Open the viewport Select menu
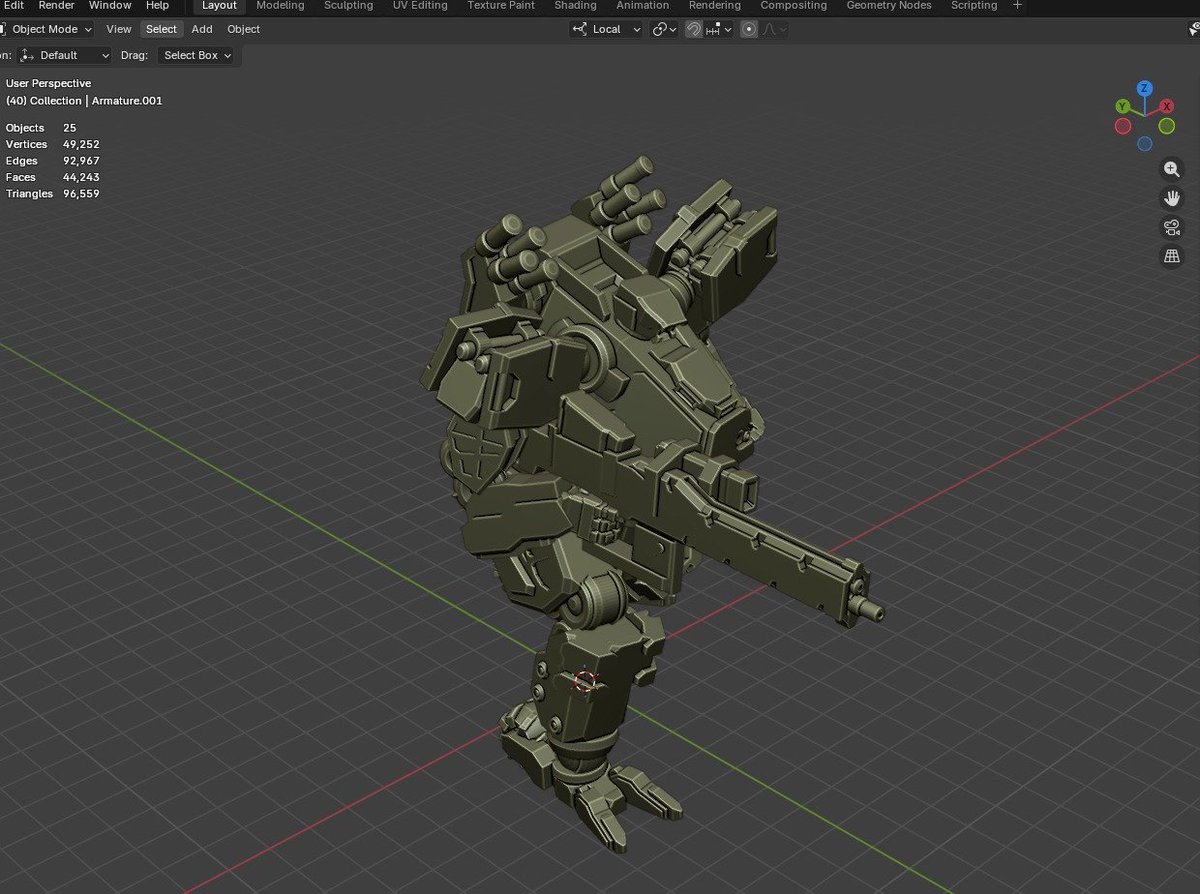The image size is (1200, 894). click(161, 29)
